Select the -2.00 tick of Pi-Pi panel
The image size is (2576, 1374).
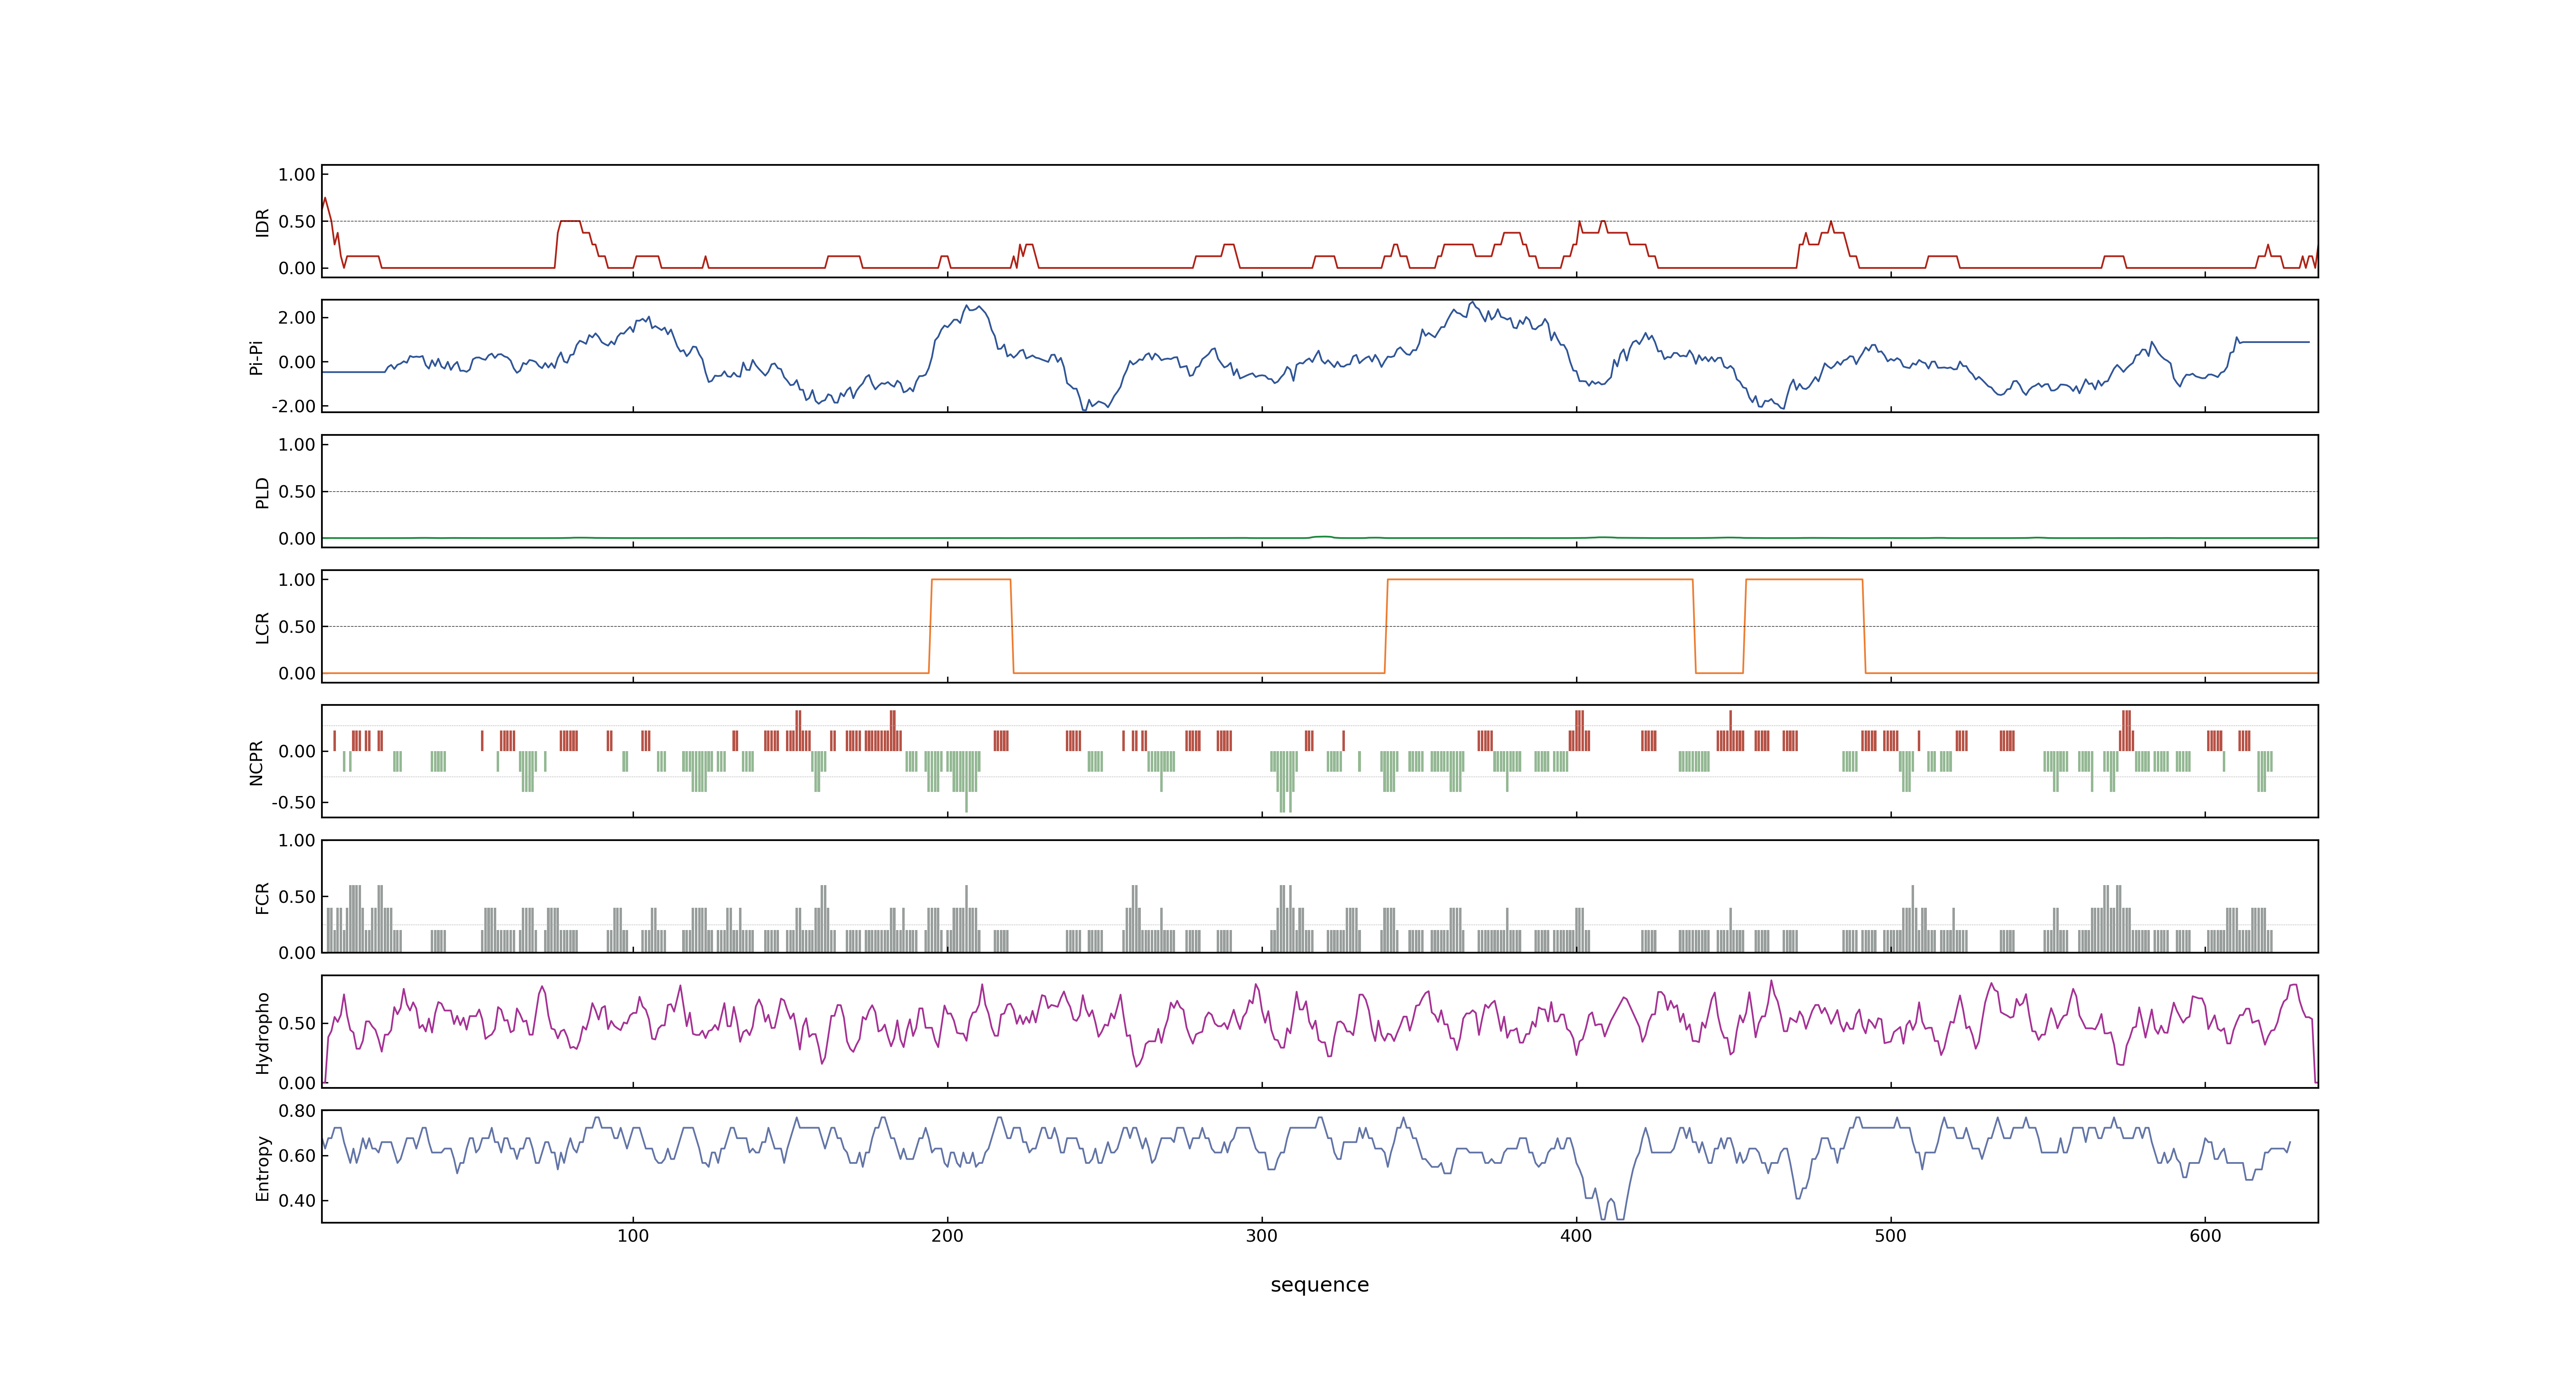[x=293, y=406]
